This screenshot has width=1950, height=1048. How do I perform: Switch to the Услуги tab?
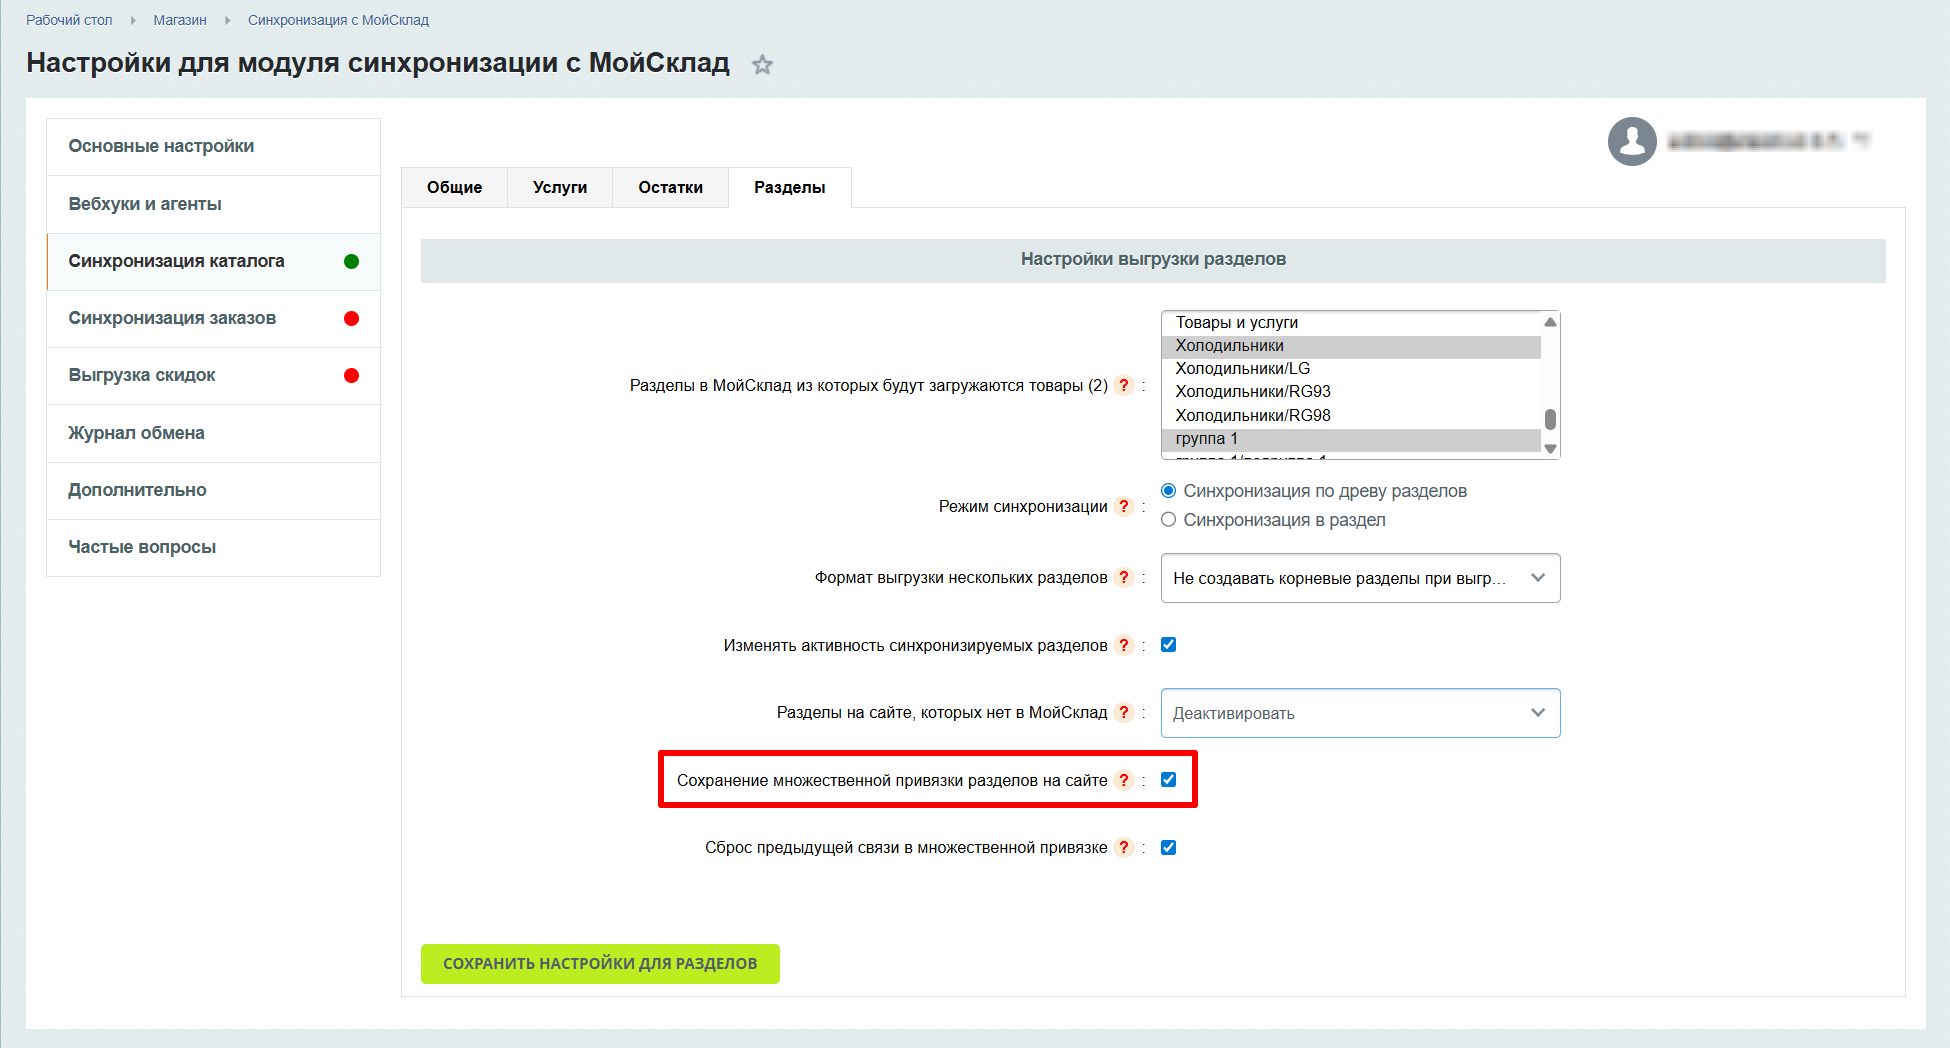(560, 187)
